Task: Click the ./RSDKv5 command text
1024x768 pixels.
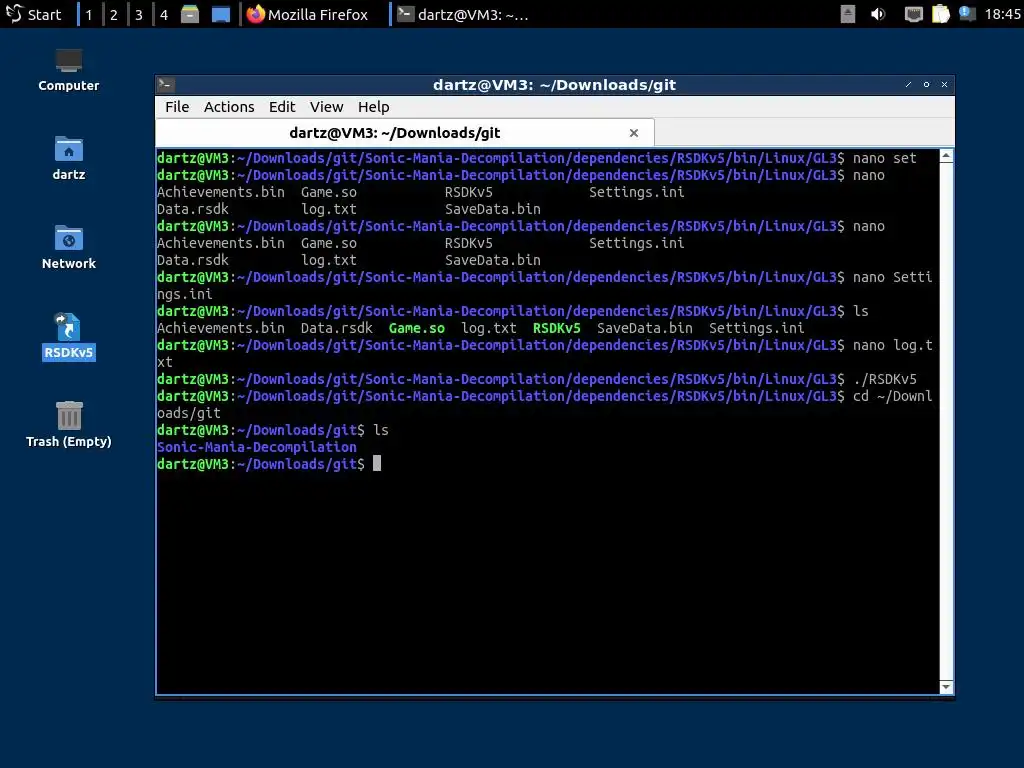Action: pos(885,379)
